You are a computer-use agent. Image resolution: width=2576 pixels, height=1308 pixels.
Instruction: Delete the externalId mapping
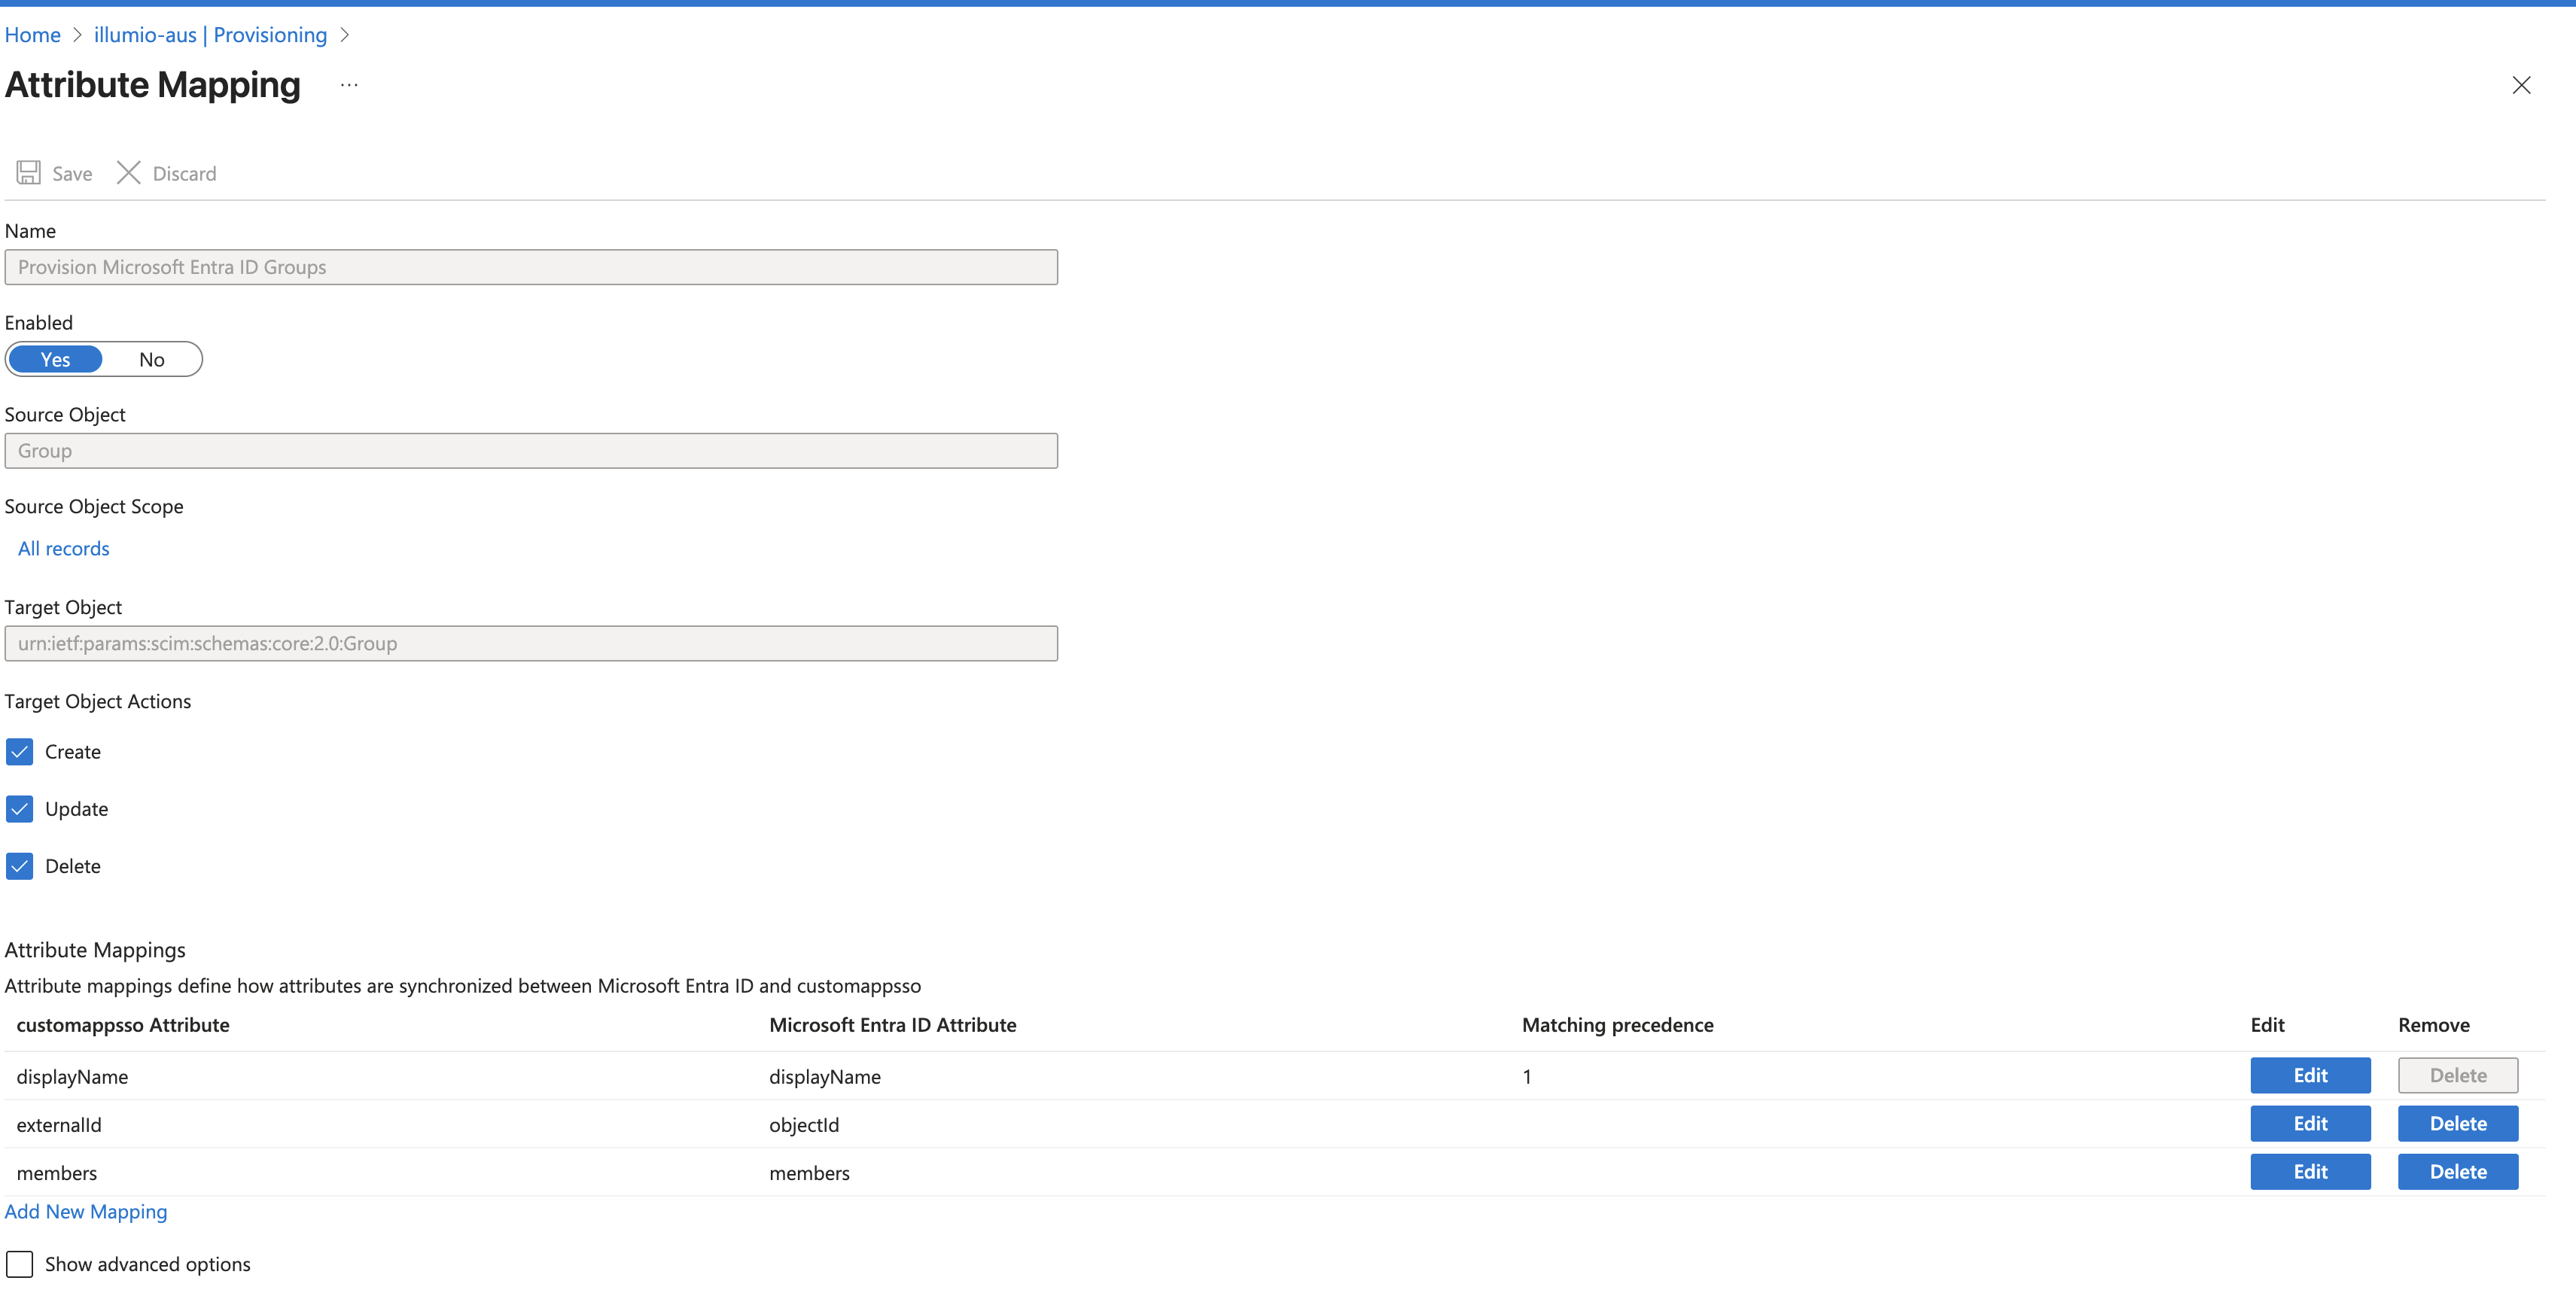coord(2458,1123)
